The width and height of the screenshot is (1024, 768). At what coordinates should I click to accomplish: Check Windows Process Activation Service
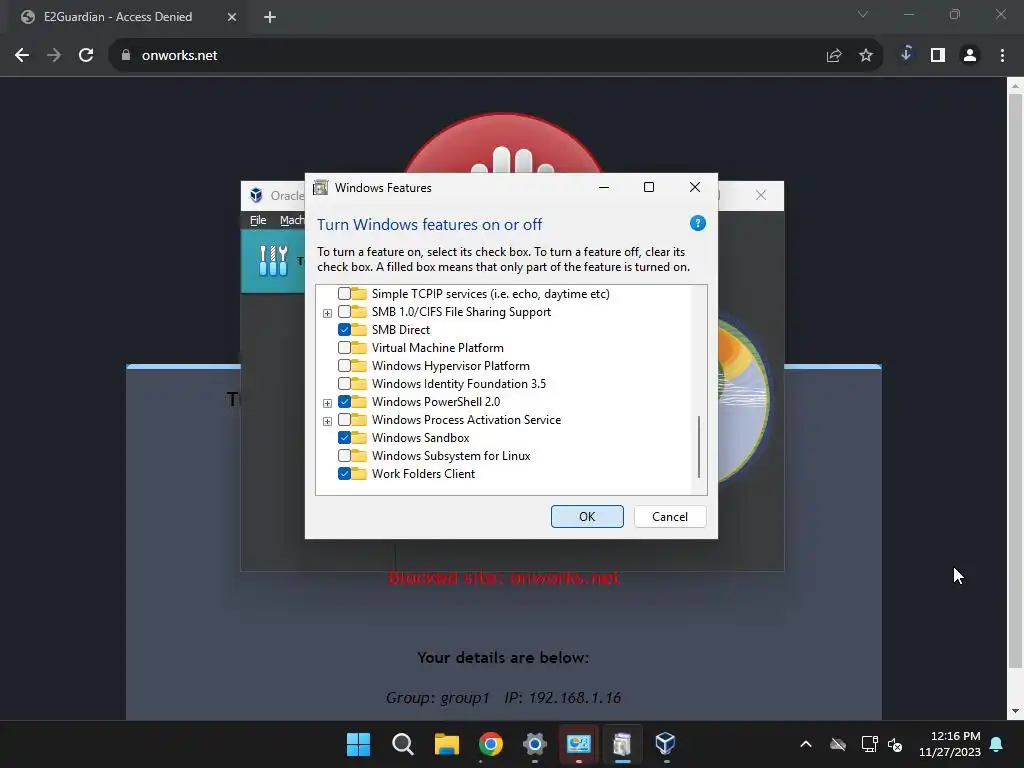[x=344, y=419]
